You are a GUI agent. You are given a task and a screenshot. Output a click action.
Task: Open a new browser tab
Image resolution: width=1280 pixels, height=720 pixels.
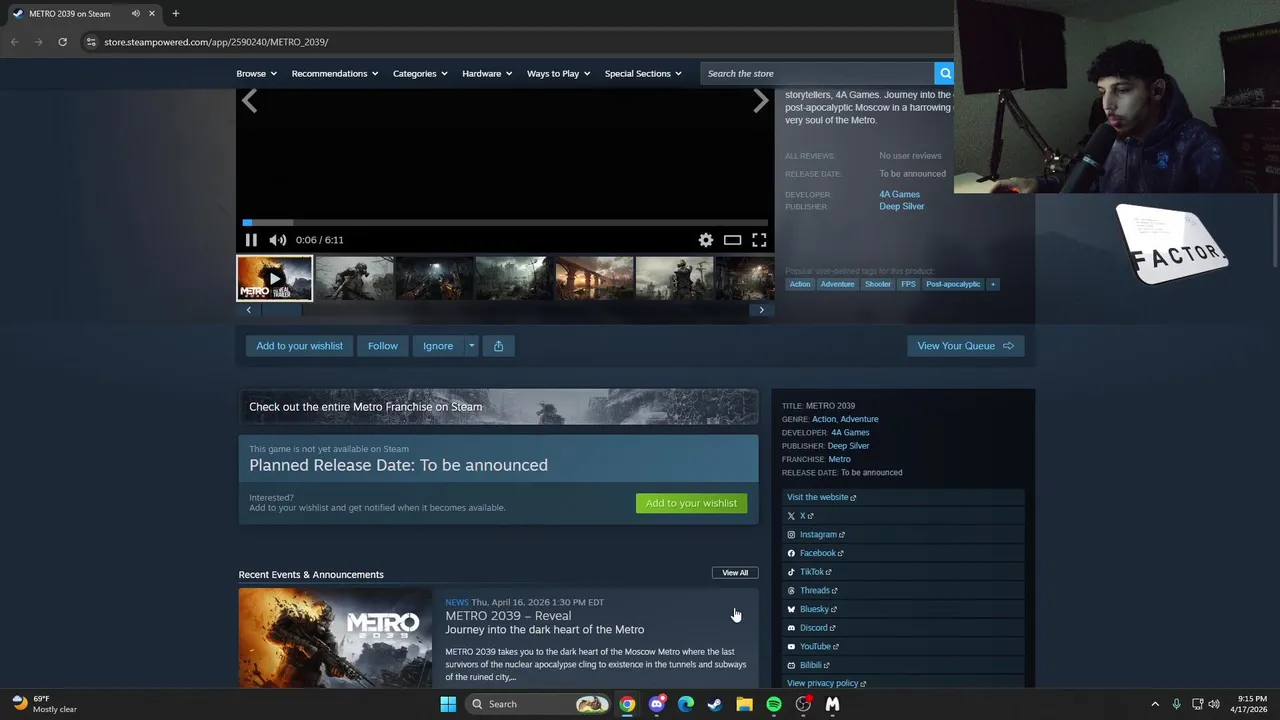175,14
